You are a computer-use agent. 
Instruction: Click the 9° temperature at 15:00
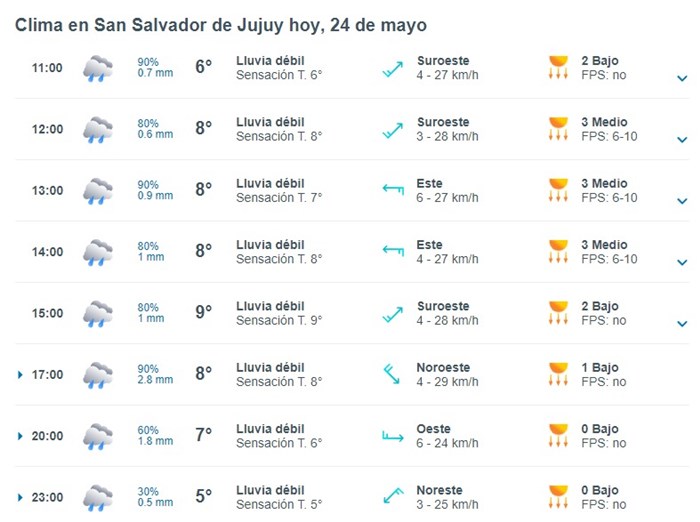coord(204,312)
